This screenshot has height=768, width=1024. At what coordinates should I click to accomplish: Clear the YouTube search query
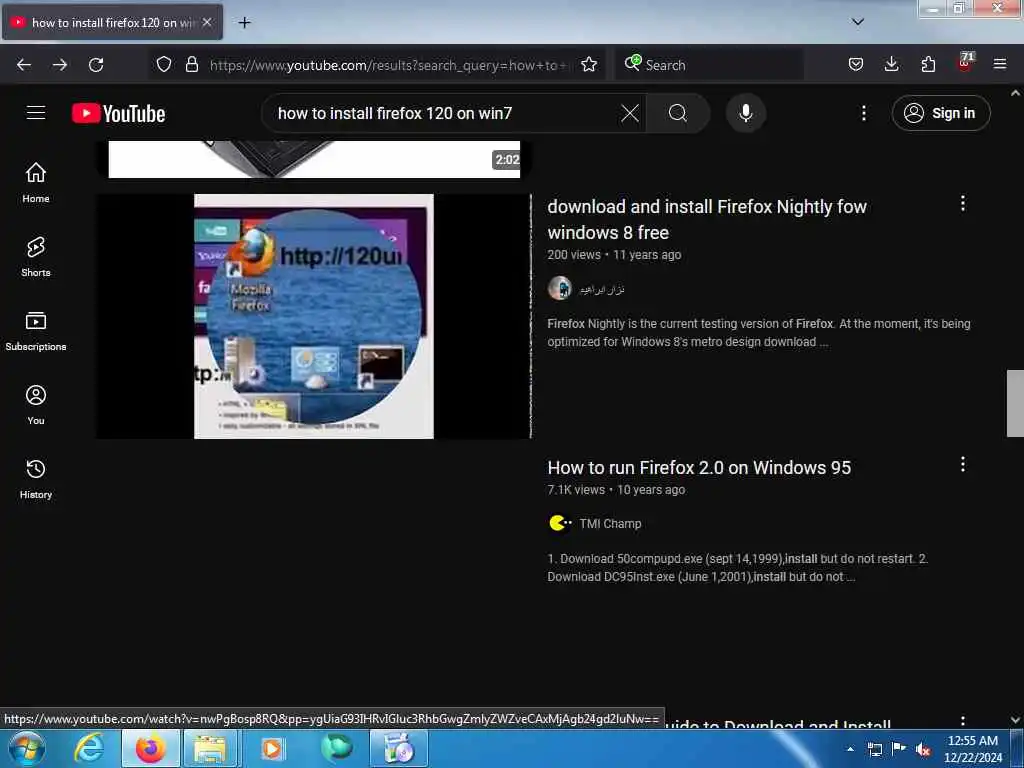pyautogui.click(x=630, y=113)
